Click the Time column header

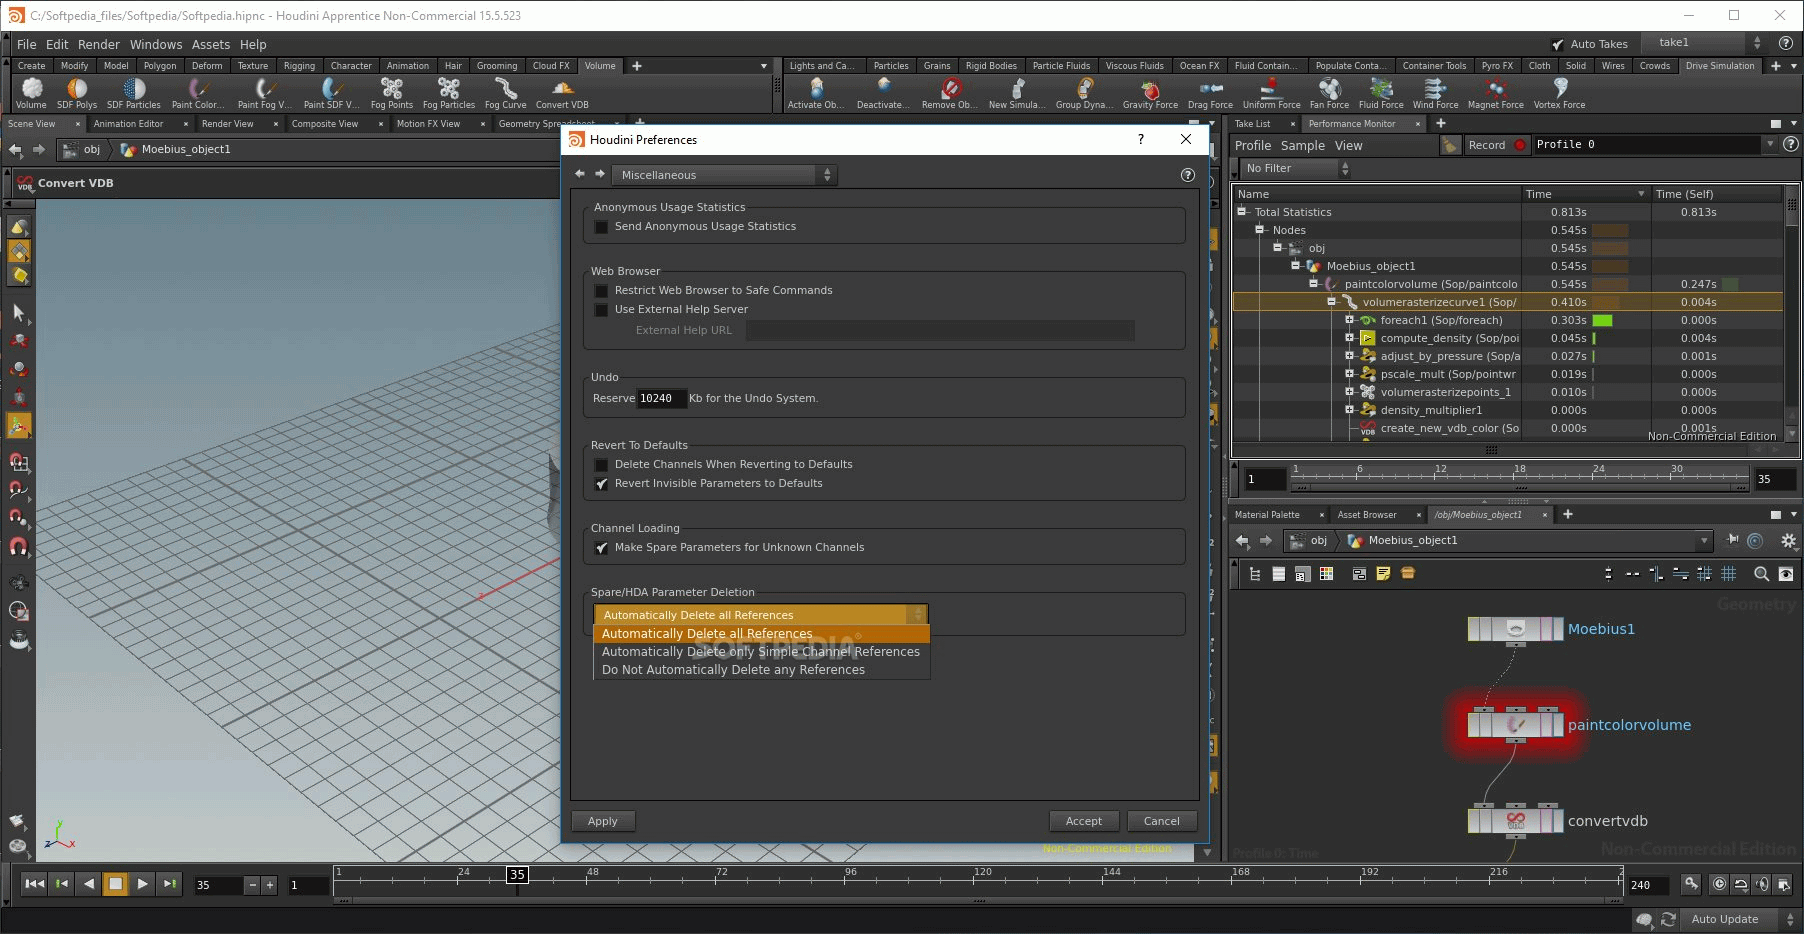coord(1584,194)
